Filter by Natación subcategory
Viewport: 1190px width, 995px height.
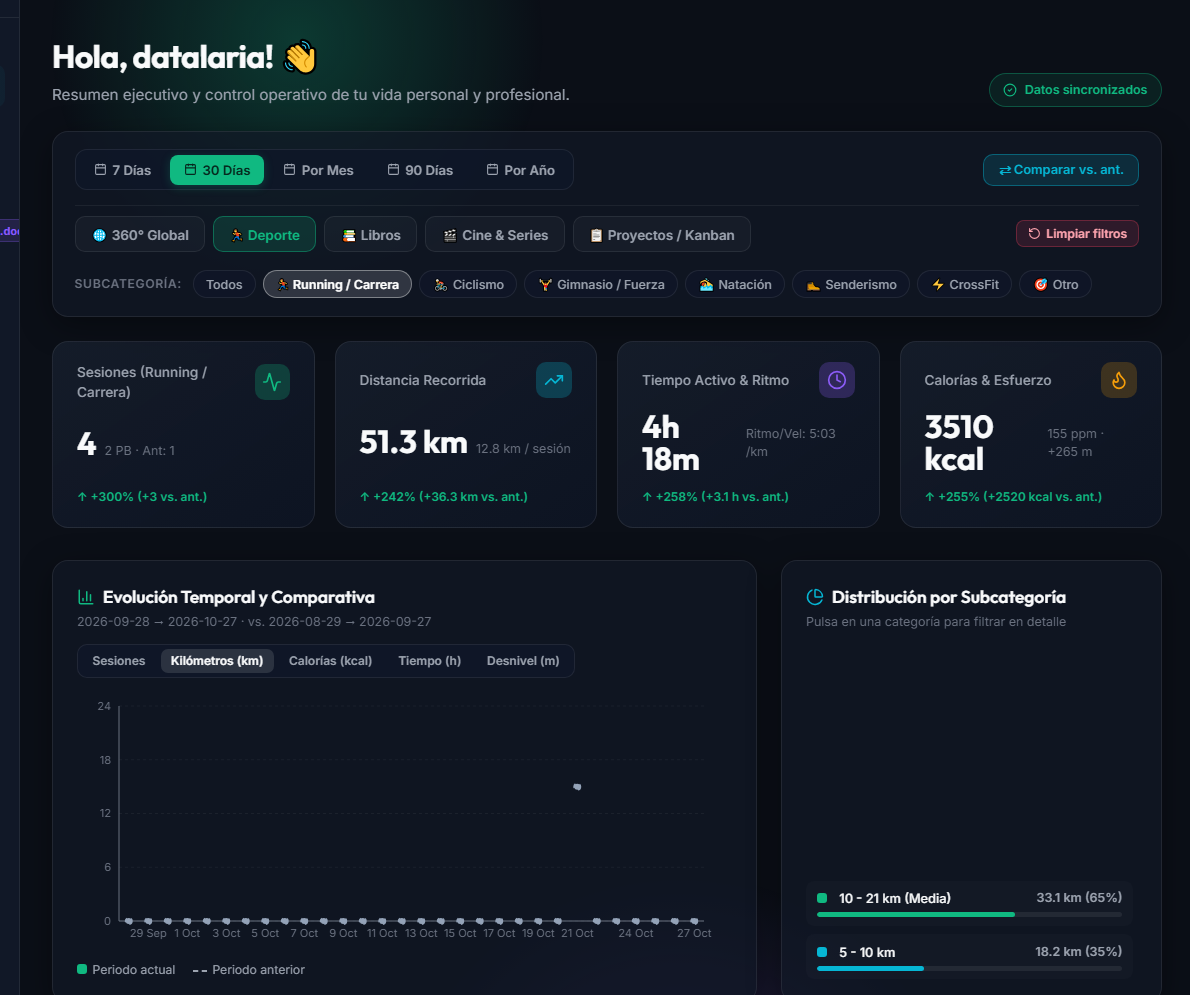pos(735,285)
